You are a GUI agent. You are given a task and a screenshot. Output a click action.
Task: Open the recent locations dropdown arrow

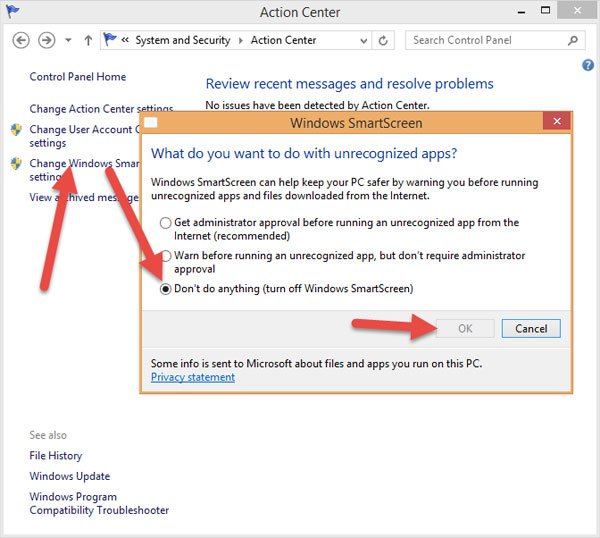click(x=68, y=40)
